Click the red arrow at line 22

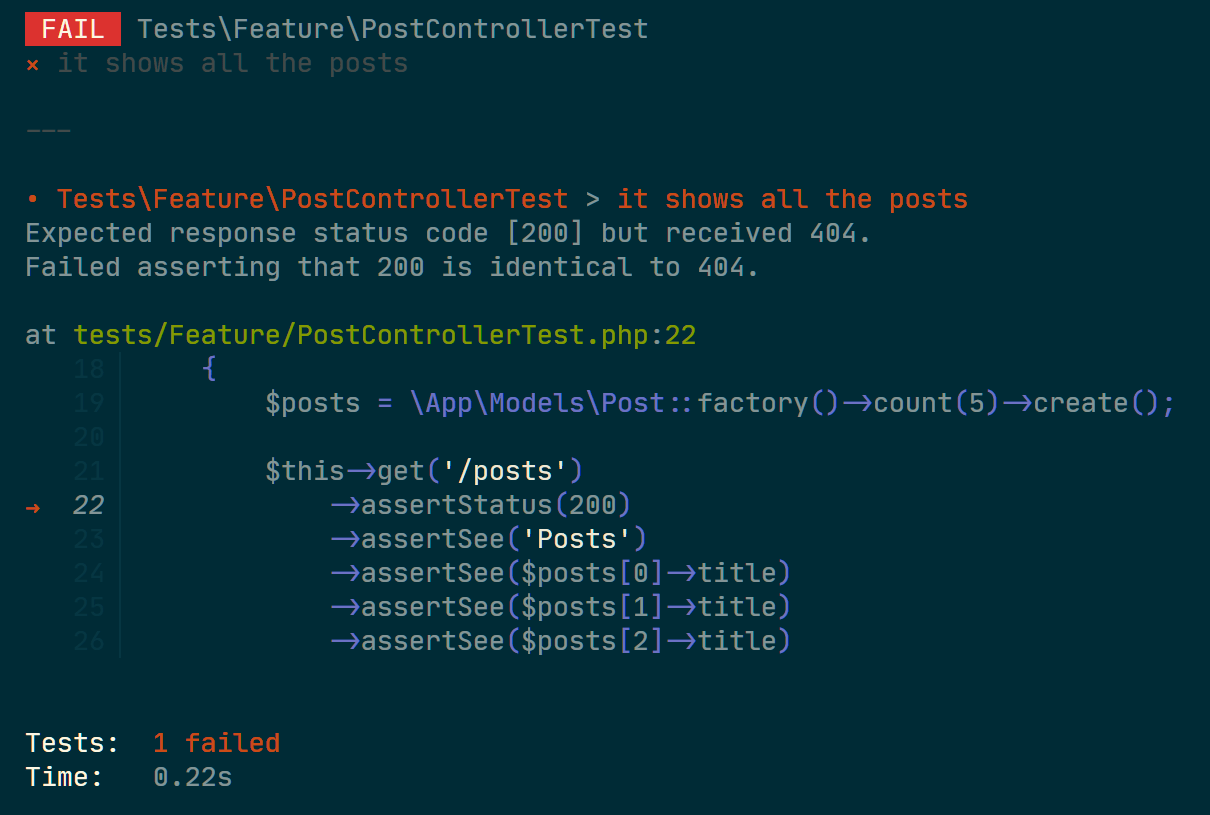pyautogui.click(x=33, y=507)
